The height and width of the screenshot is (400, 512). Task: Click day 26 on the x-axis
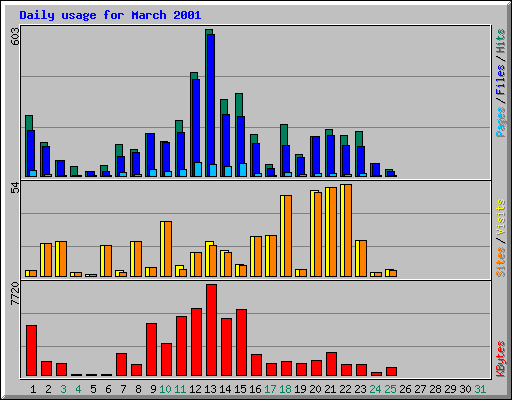click(405, 389)
